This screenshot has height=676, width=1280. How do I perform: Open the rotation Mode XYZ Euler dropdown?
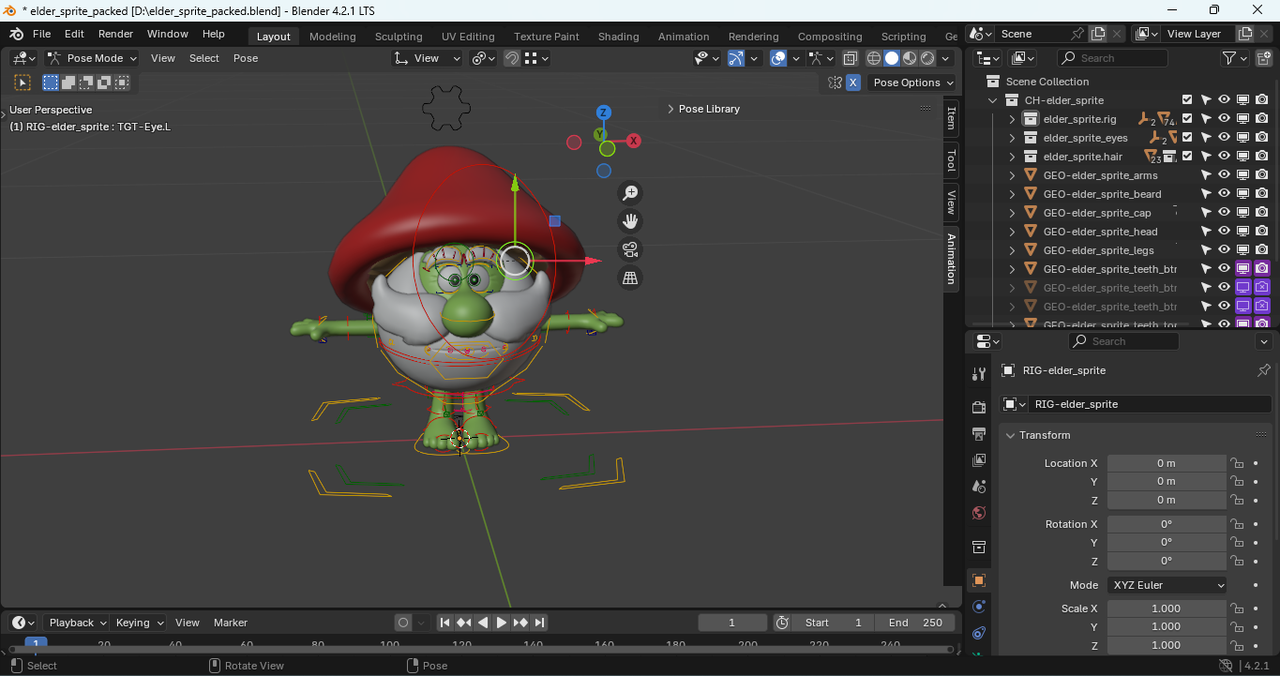pos(1167,585)
